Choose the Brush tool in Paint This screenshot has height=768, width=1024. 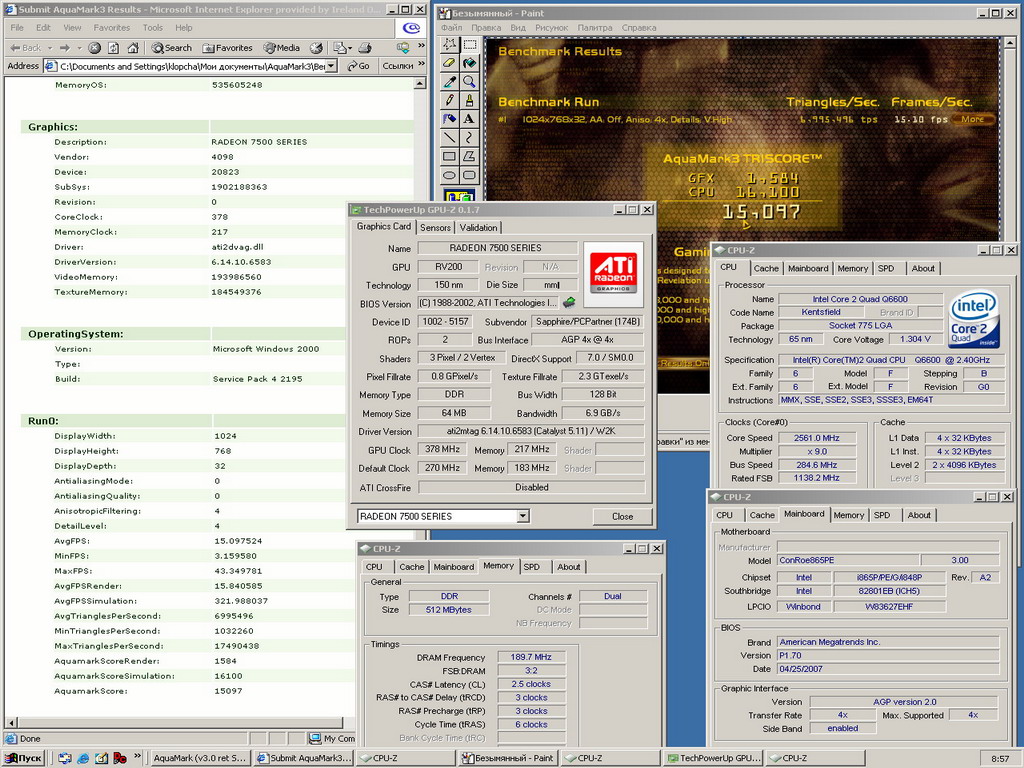pos(469,100)
